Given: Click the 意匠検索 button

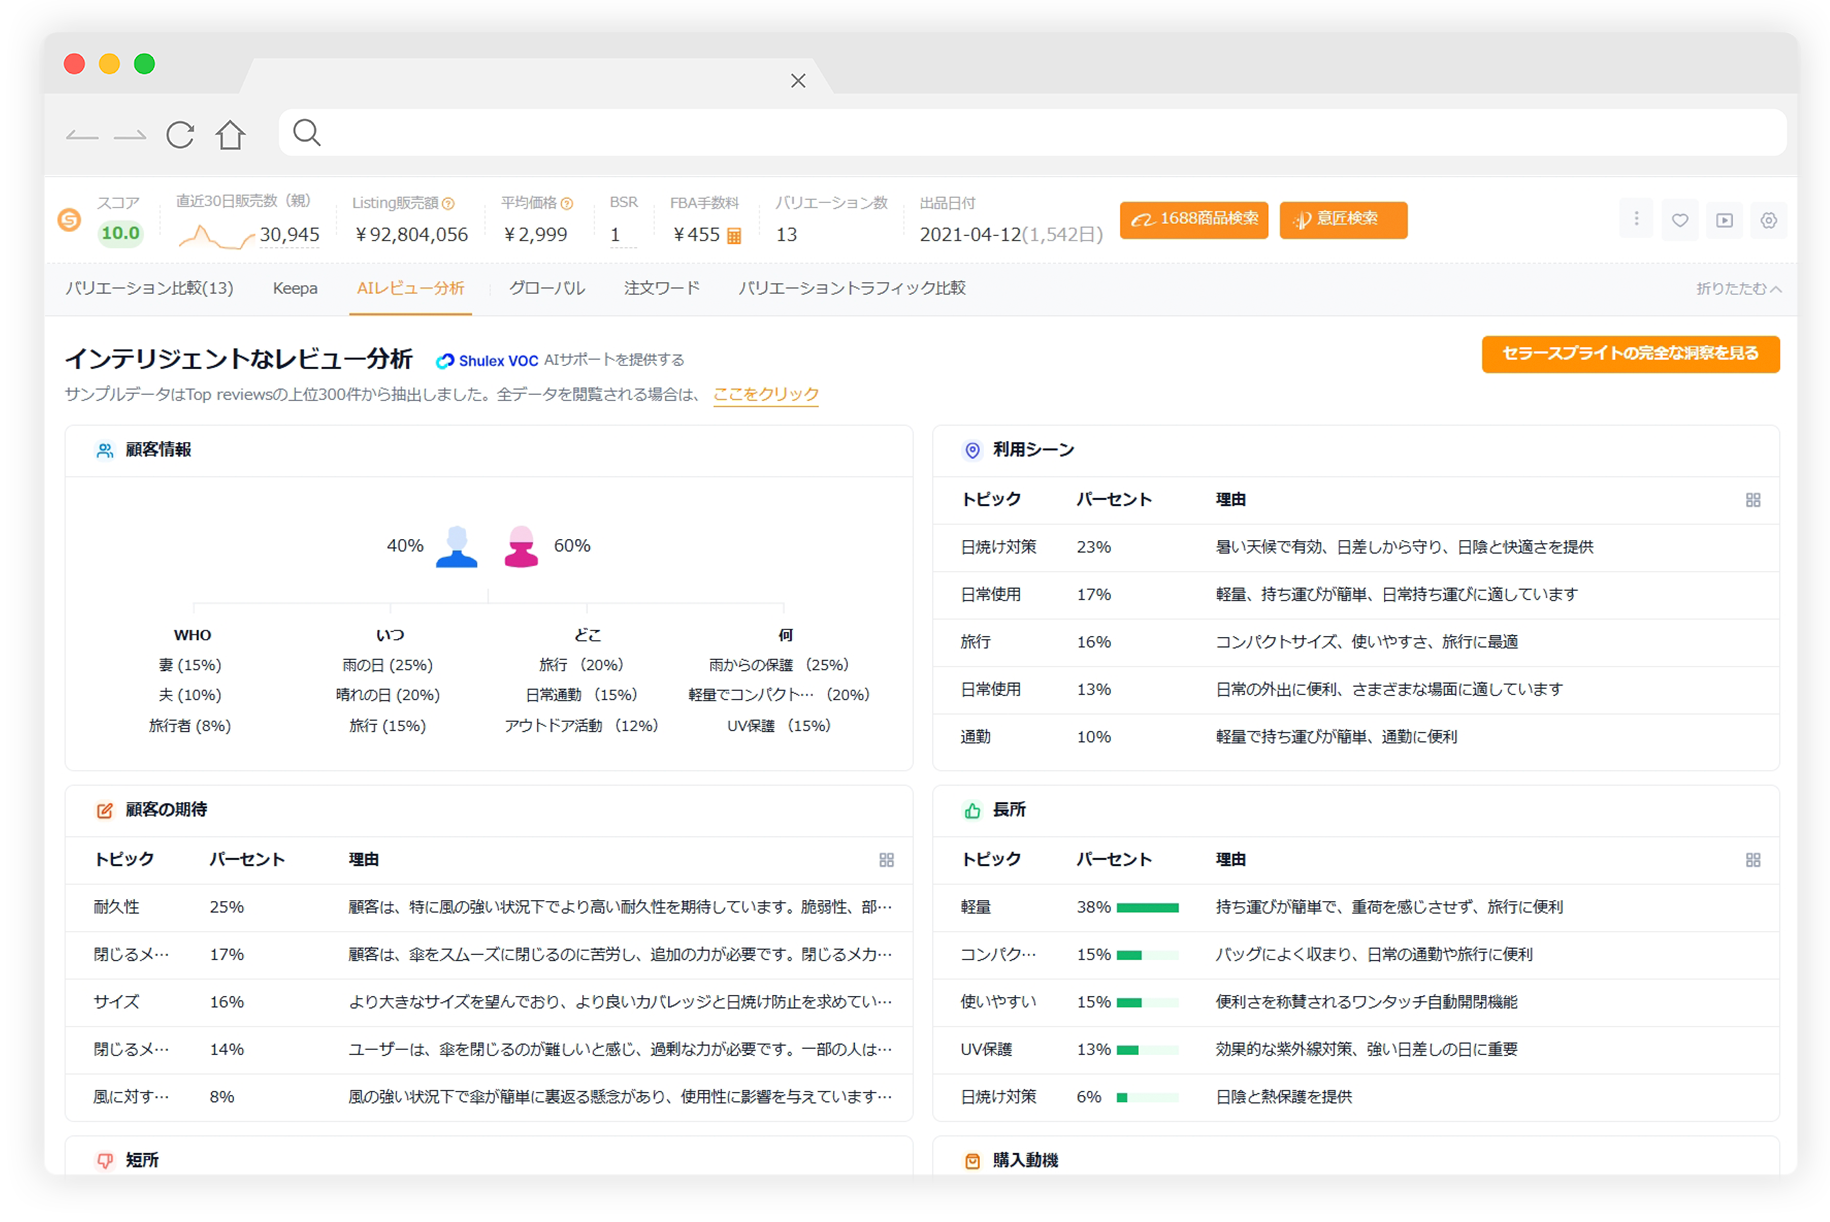Looking at the screenshot, I should point(1342,220).
